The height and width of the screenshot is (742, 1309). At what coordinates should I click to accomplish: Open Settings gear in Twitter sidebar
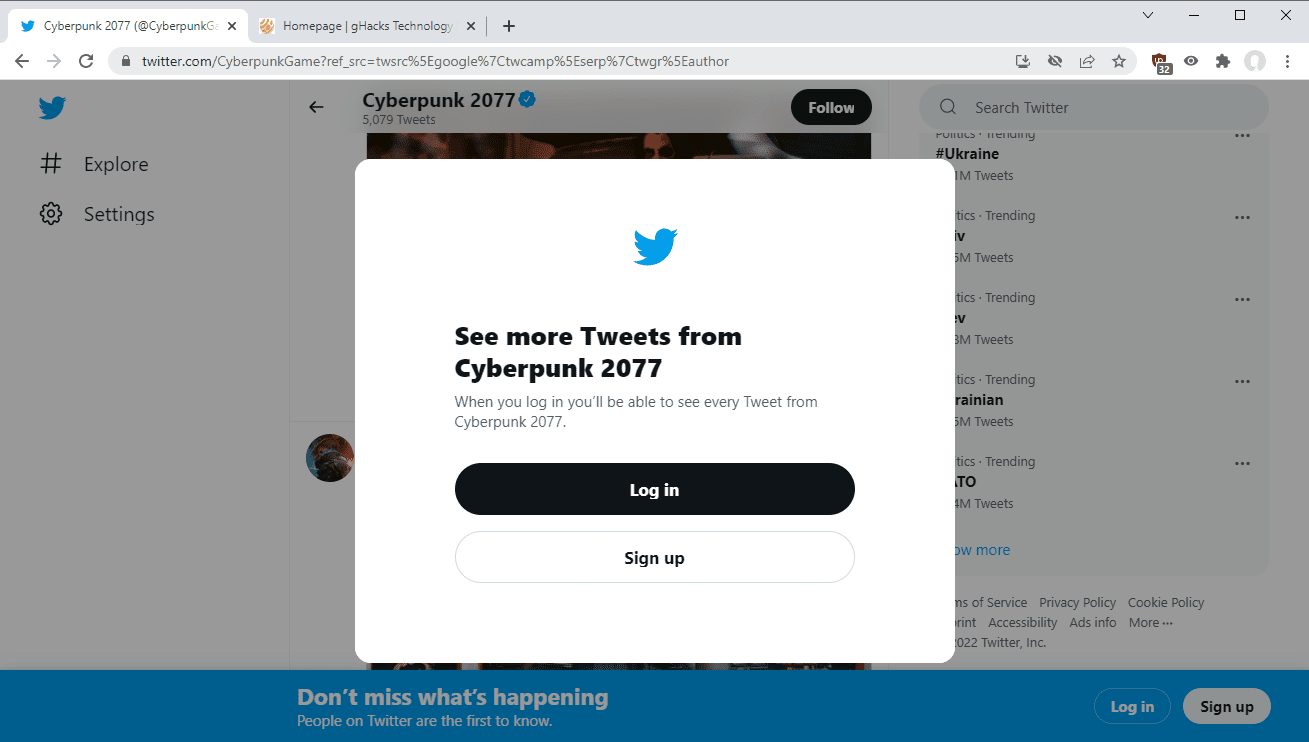point(51,214)
